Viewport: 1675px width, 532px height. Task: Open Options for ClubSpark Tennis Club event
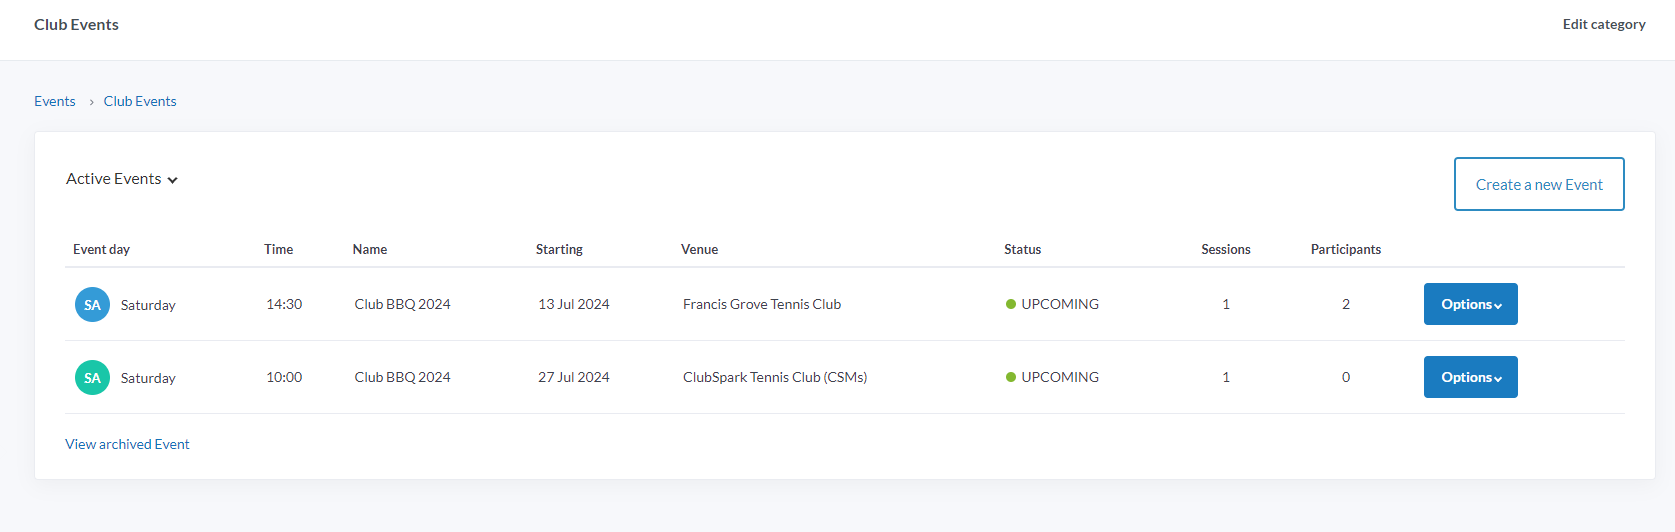pyautogui.click(x=1470, y=378)
